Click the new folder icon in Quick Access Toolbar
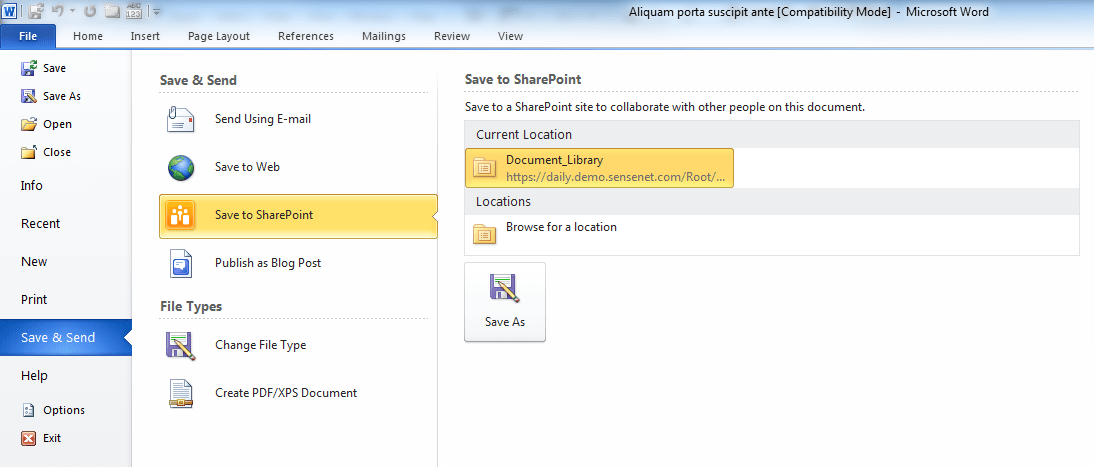 point(112,11)
